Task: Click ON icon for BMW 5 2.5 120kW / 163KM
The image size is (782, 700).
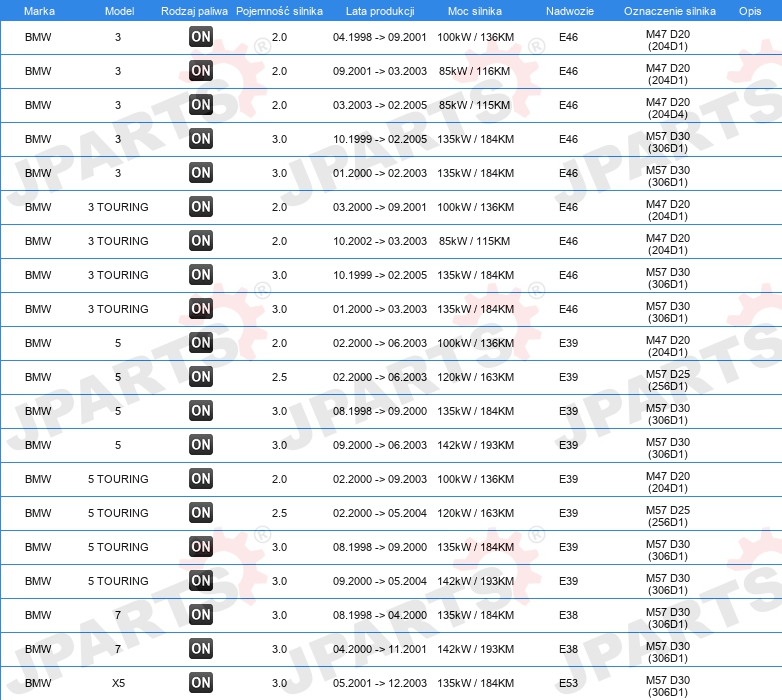Action: click(x=201, y=377)
